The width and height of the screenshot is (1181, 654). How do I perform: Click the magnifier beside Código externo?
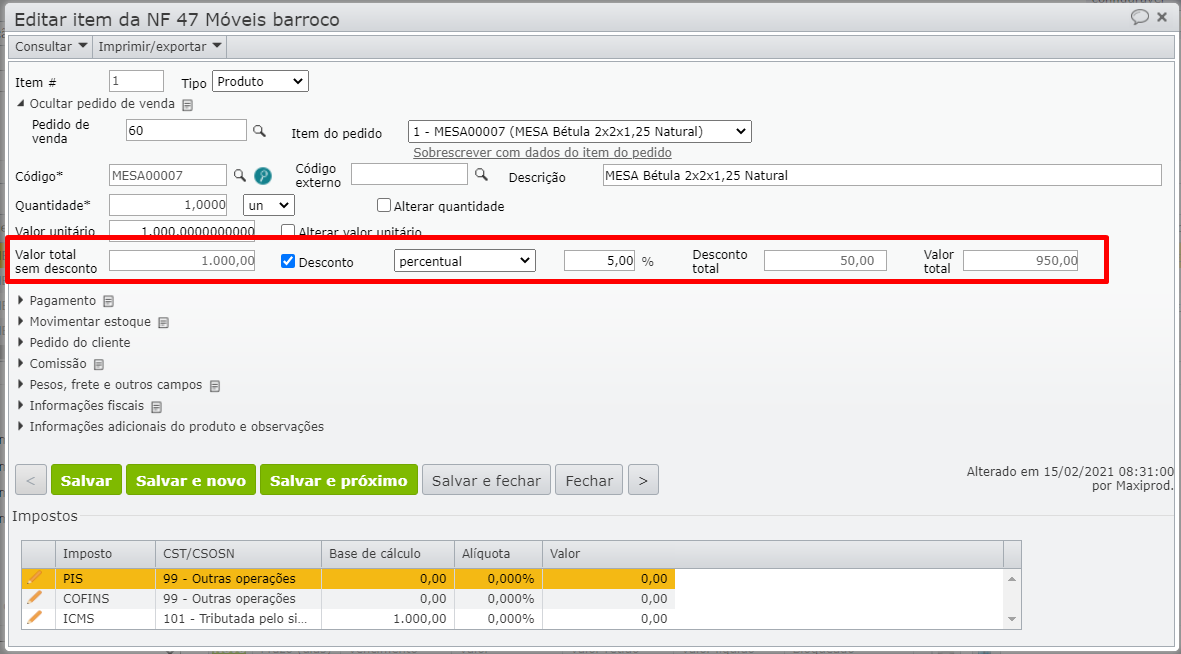tap(481, 175)
